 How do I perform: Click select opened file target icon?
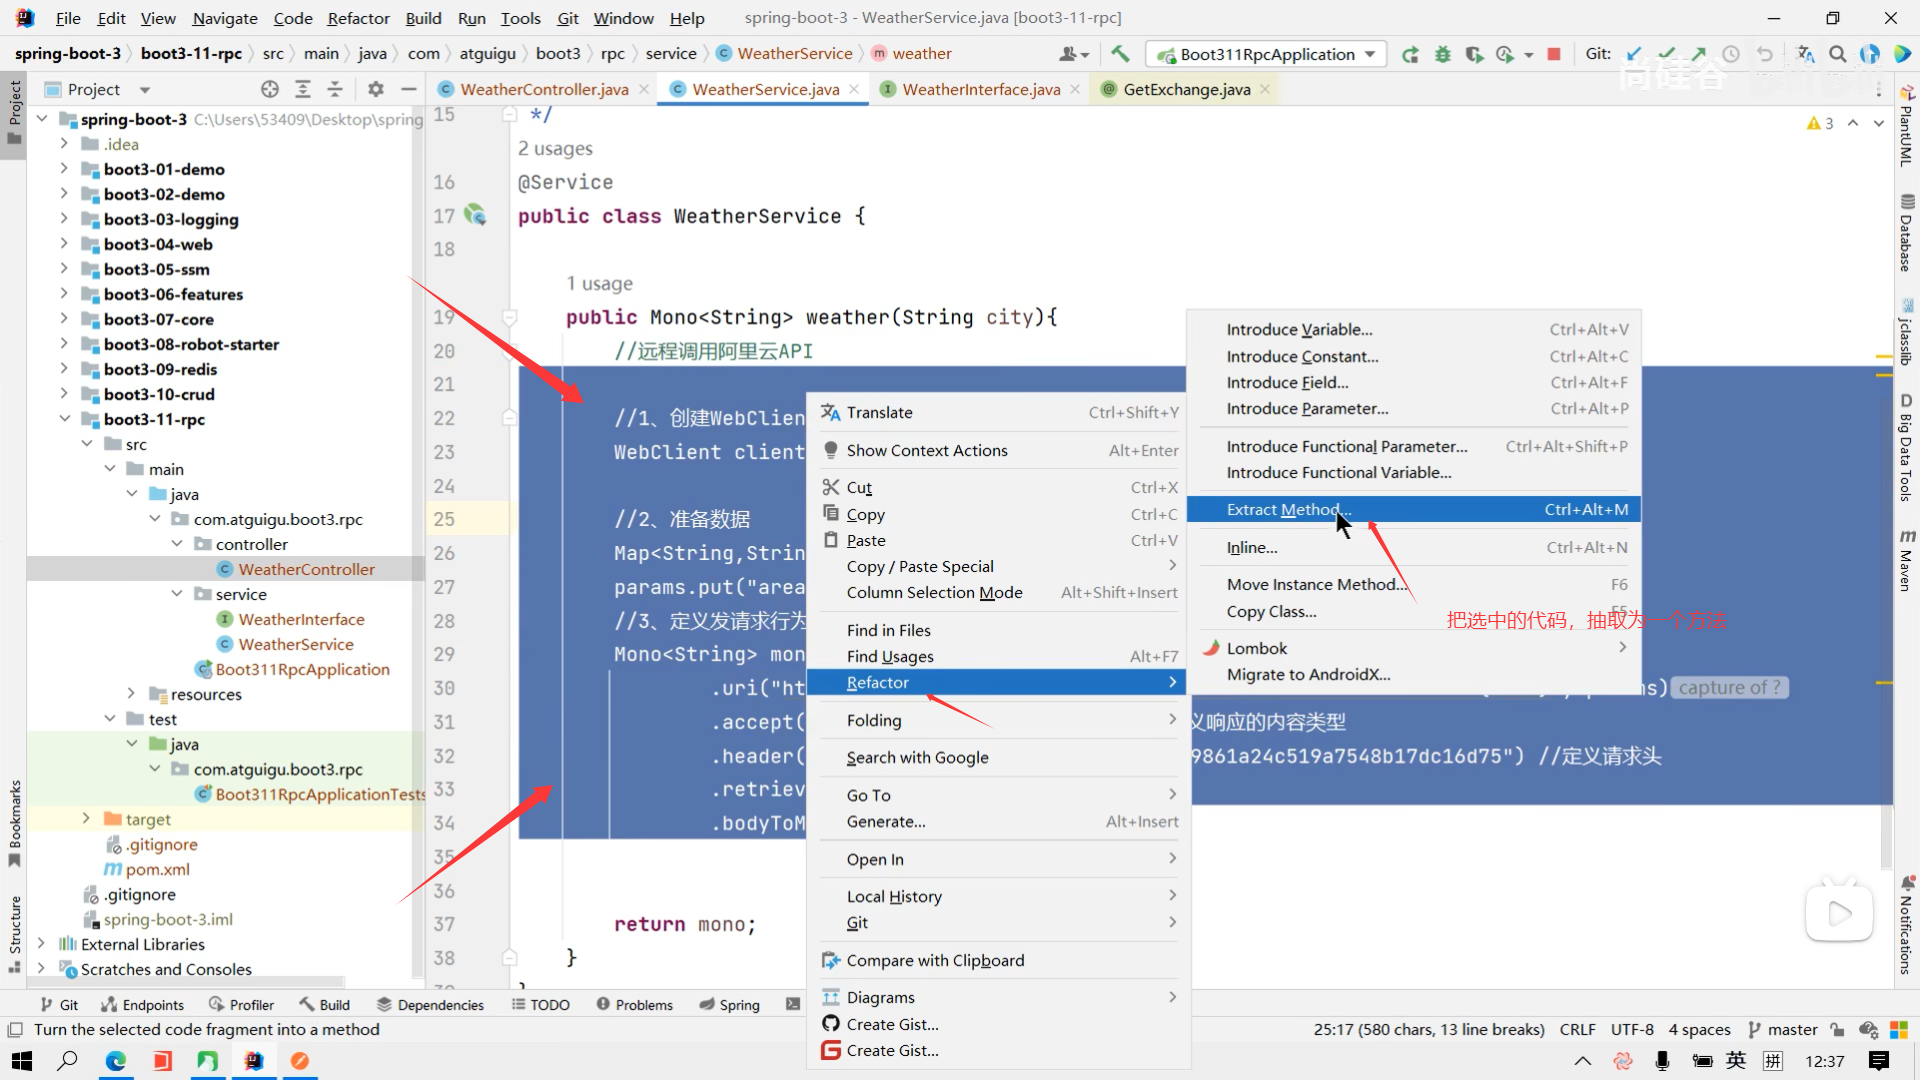click(x=269, y=89)
